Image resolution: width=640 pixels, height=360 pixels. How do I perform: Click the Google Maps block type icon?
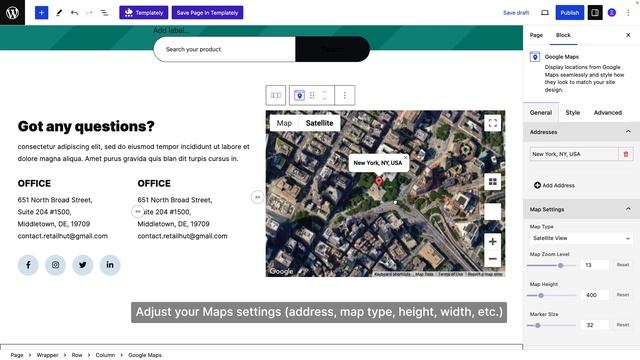point(299,95)
